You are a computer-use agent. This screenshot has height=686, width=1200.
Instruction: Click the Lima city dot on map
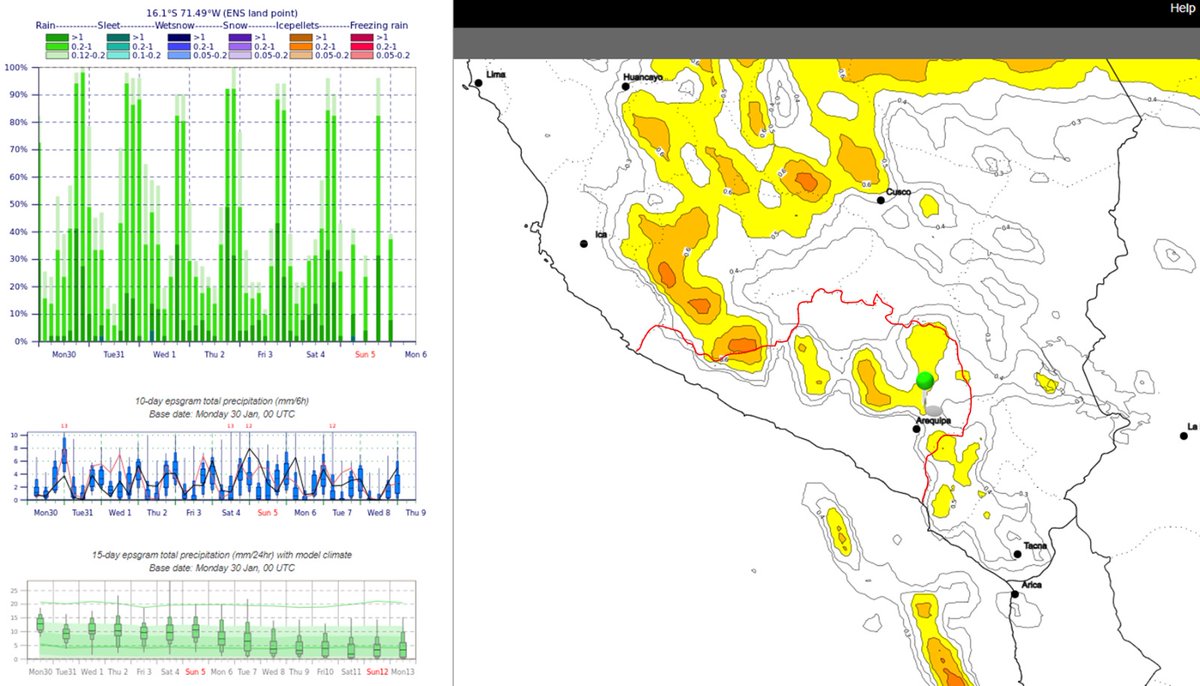click(479, 84)
